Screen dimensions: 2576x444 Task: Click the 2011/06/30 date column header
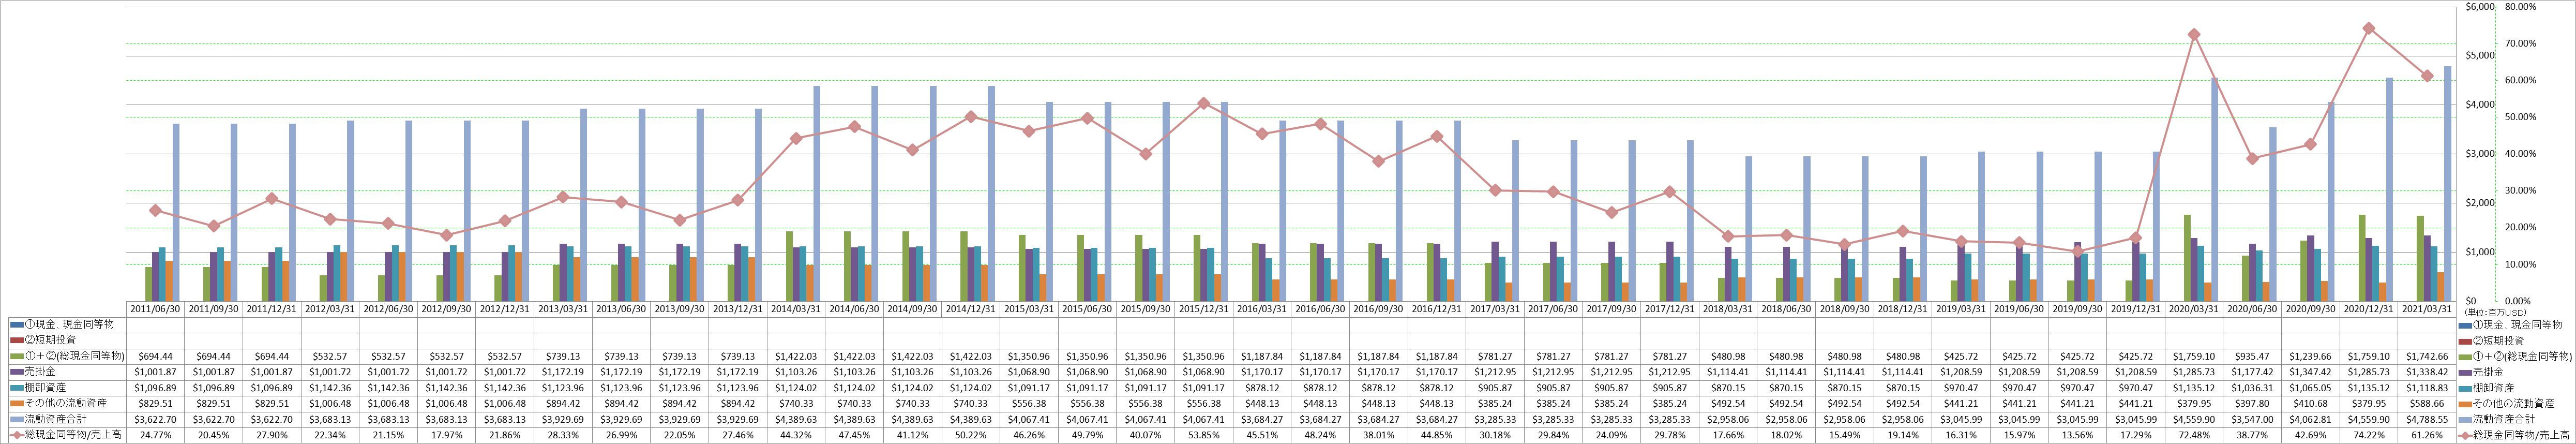point(155,309)
